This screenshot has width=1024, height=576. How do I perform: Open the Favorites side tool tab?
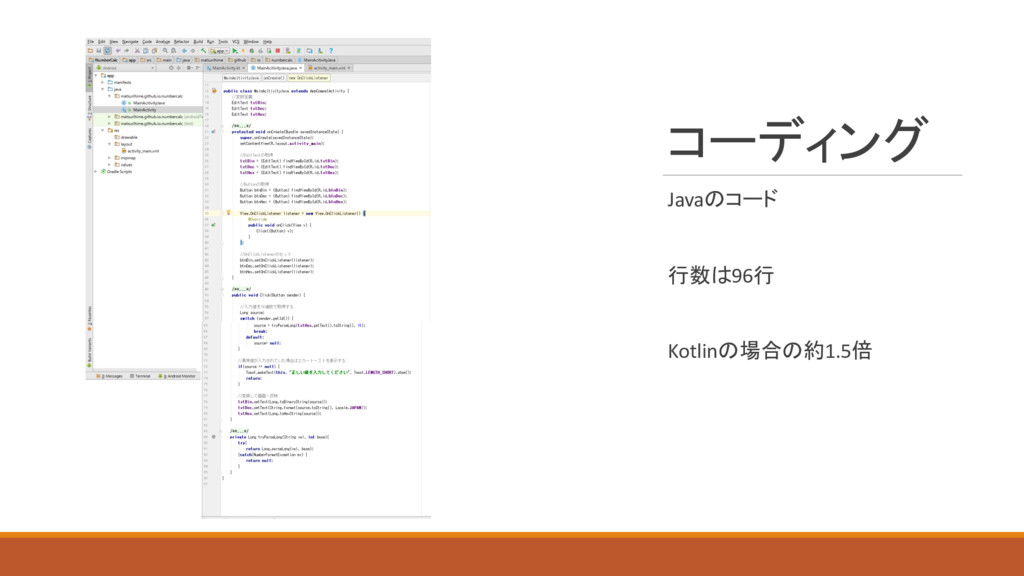click(89, 318)
